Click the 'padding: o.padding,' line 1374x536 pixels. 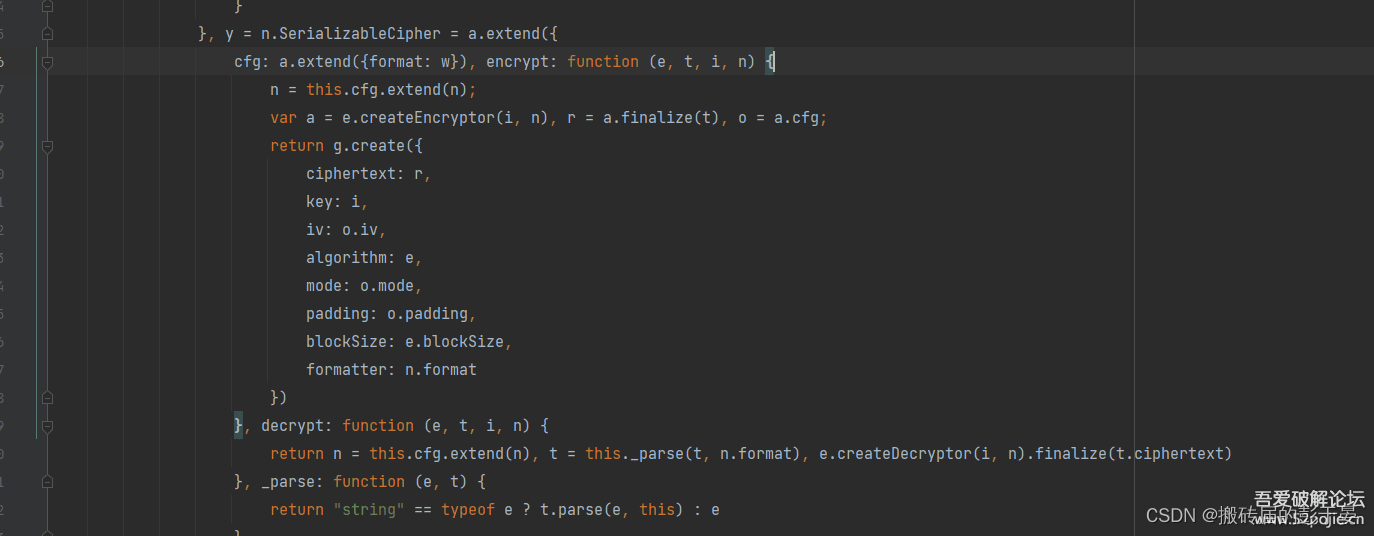391,314
